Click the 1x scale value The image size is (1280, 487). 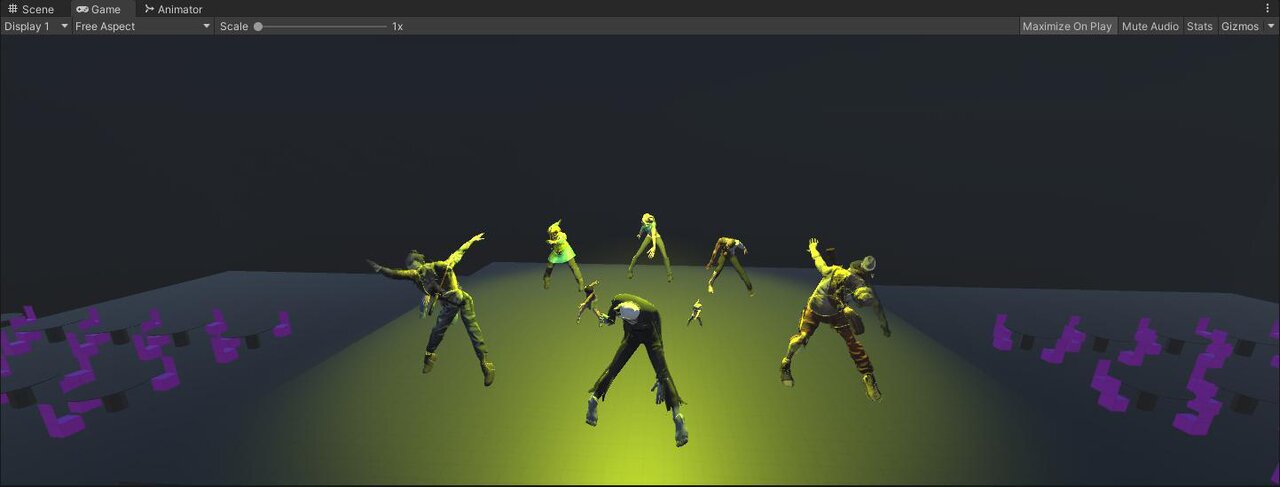point(397,26)
